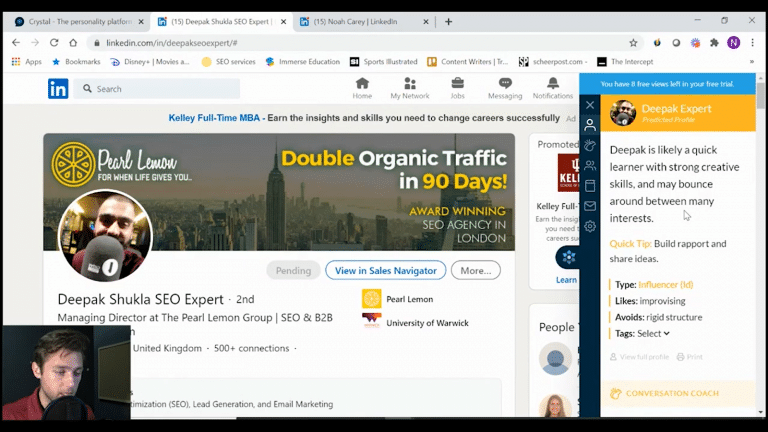768x432 pixels.
Task: Click Crystal panel Deepak avatar
Action: 623,113
